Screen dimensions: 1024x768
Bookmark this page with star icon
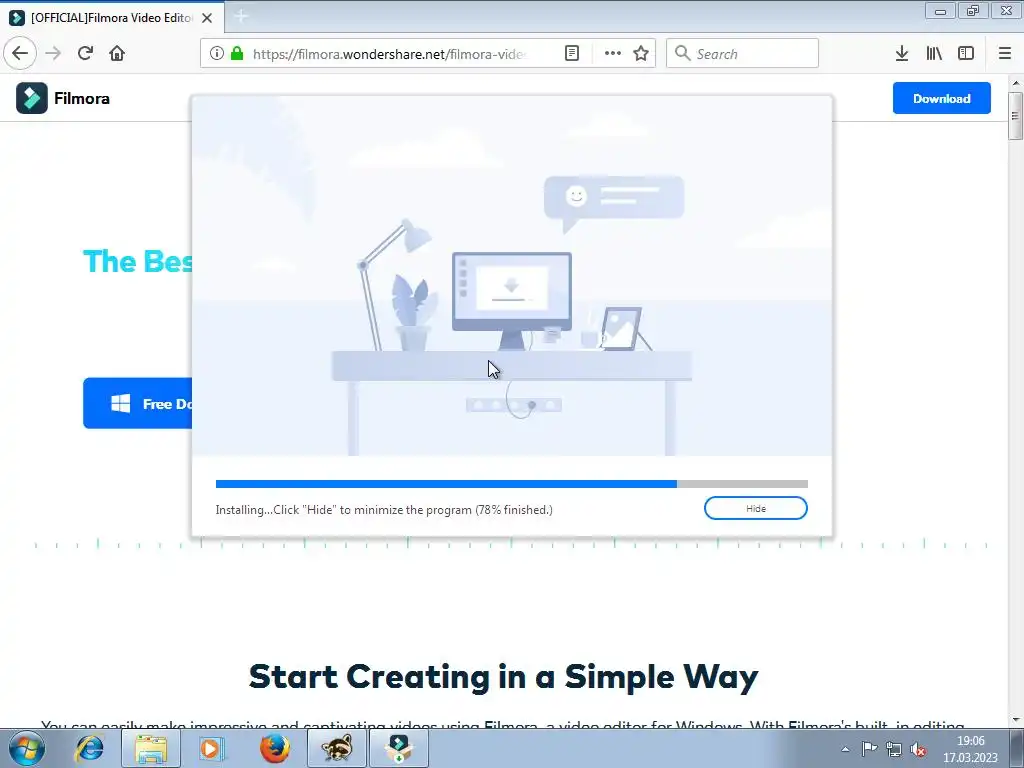[641, 53]
